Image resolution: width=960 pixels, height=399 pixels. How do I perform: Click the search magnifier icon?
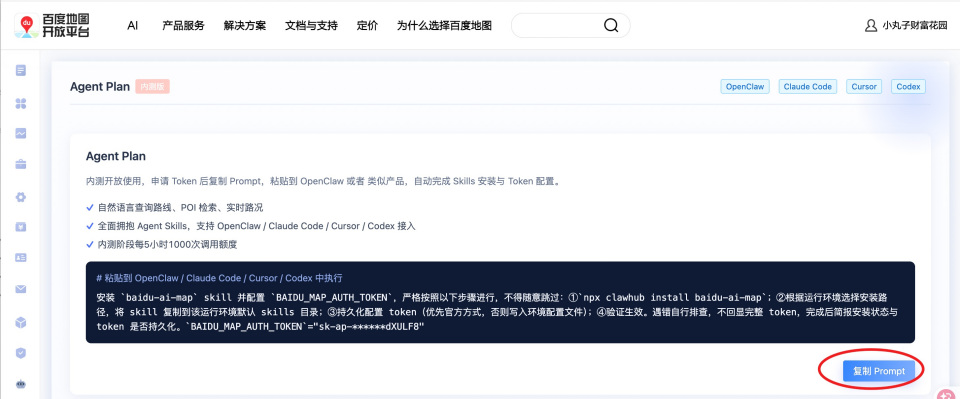tap(611, 26)
